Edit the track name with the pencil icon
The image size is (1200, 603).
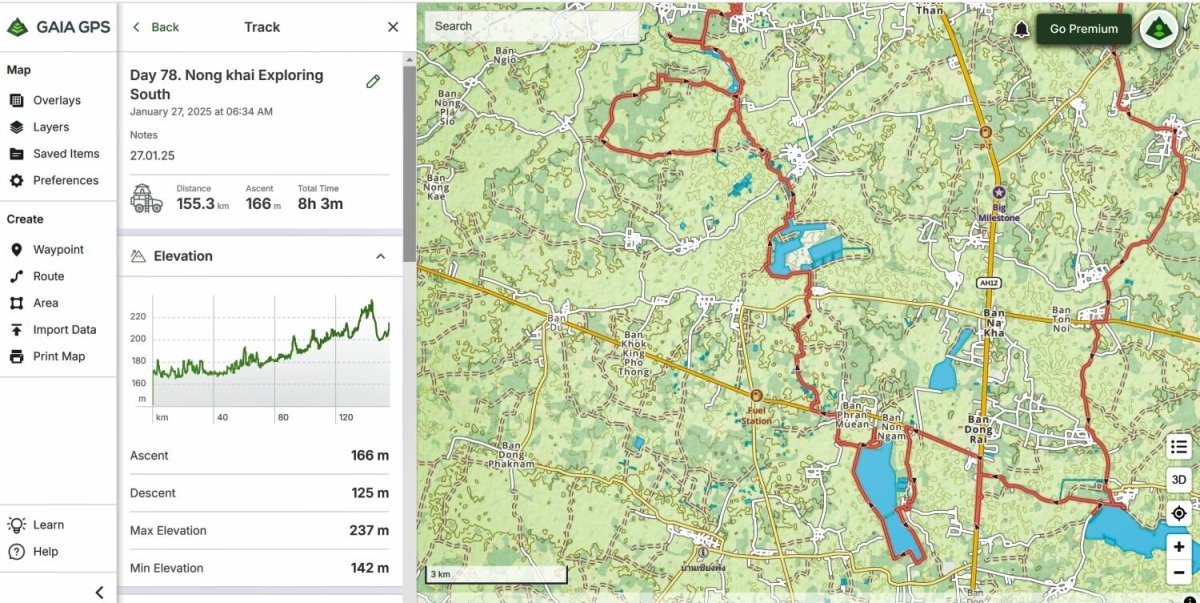pyautogui.click(x=372, y=81)
